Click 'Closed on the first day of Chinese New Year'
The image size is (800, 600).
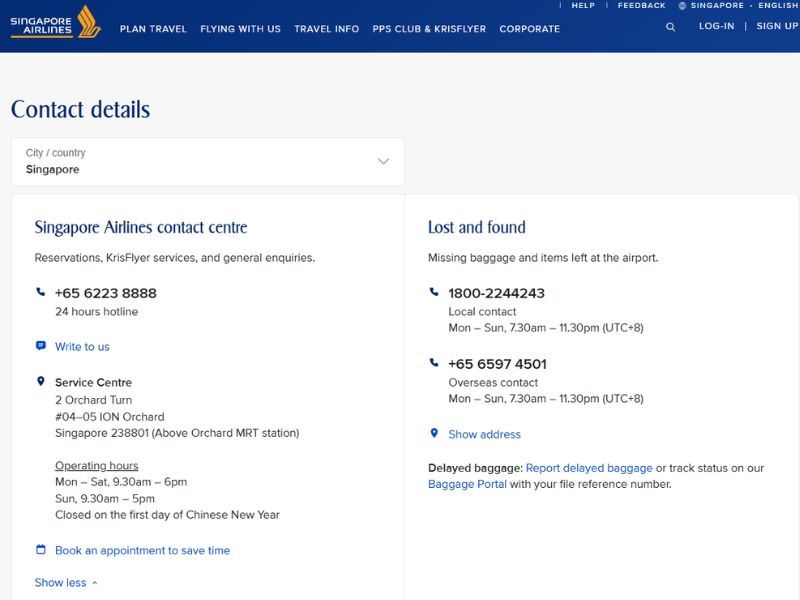coord(167,515)
